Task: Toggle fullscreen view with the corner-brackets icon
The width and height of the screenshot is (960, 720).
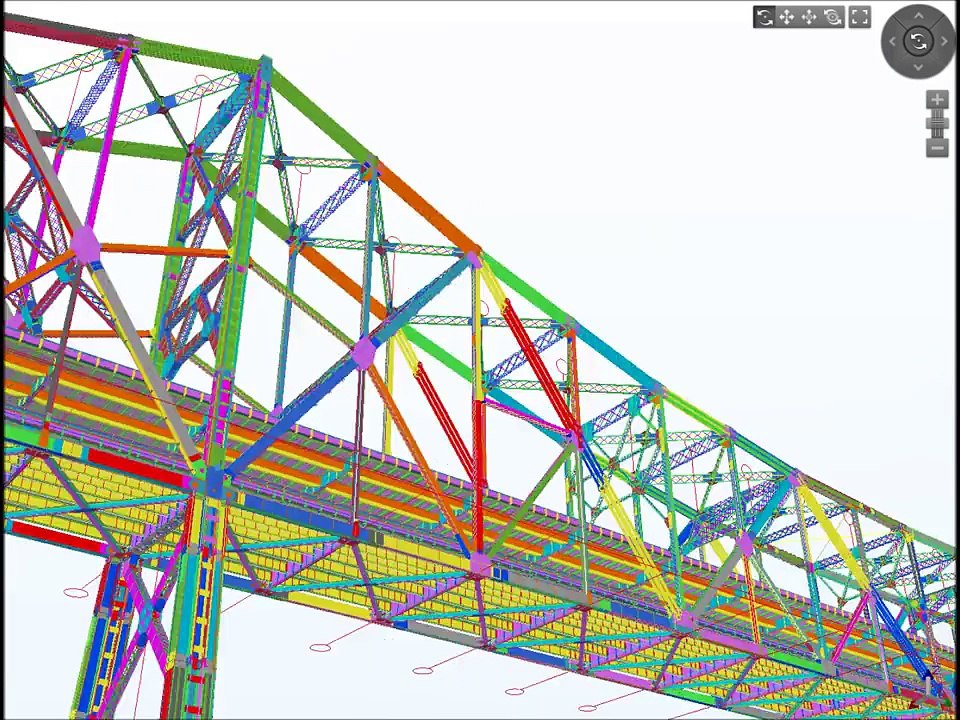Action: coord(860,17)
